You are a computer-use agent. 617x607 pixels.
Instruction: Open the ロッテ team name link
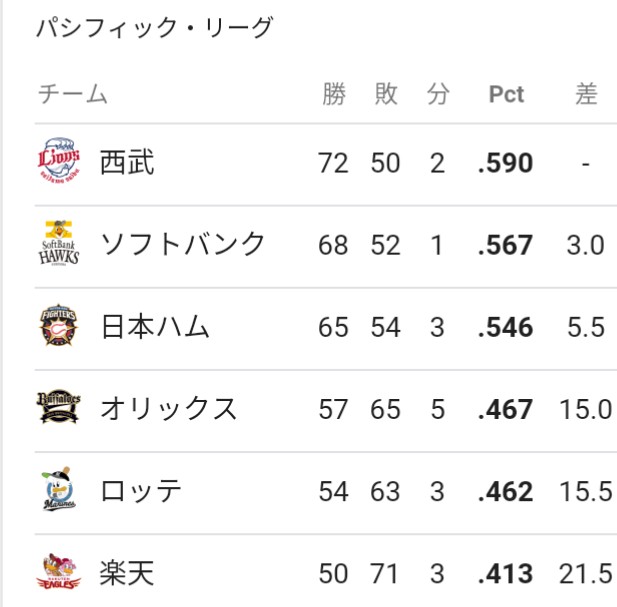tap(140, 491)
